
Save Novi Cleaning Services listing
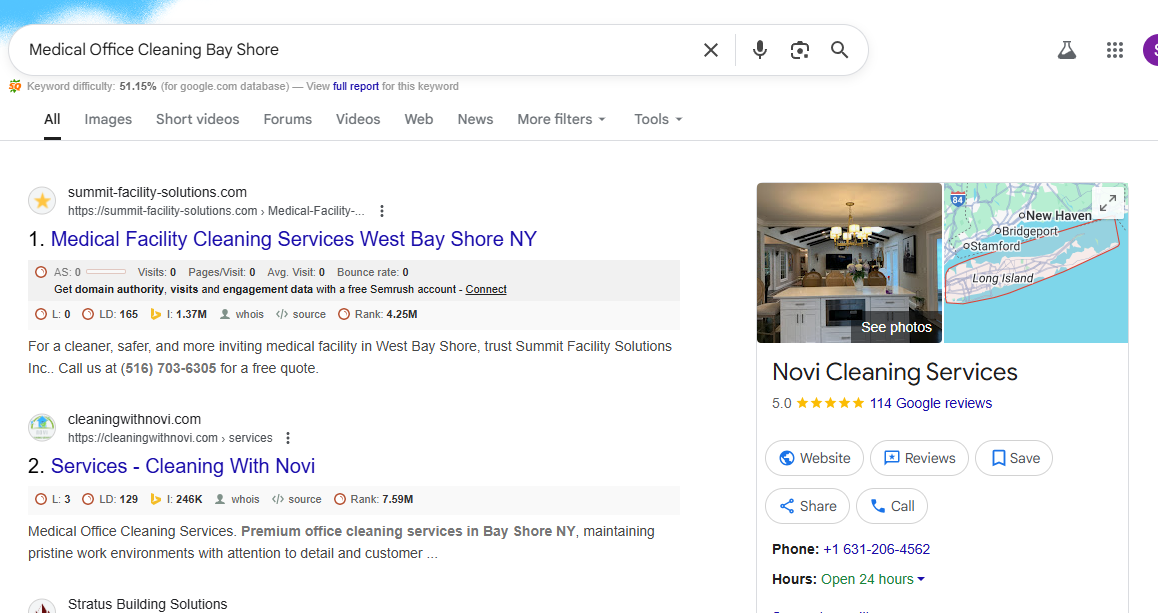(x=1014, y=458)
